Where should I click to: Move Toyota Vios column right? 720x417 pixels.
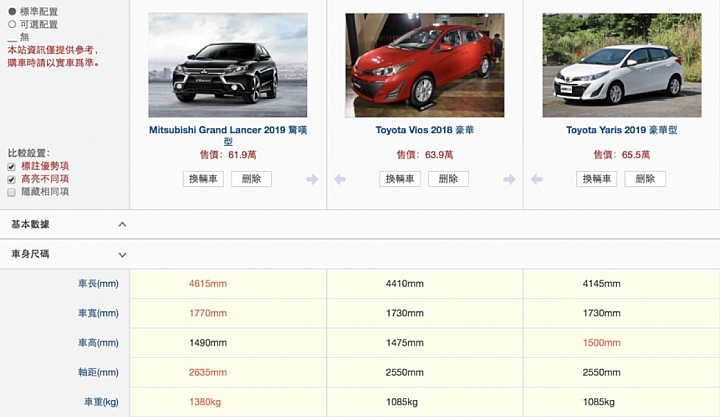(x=509, y=179)
